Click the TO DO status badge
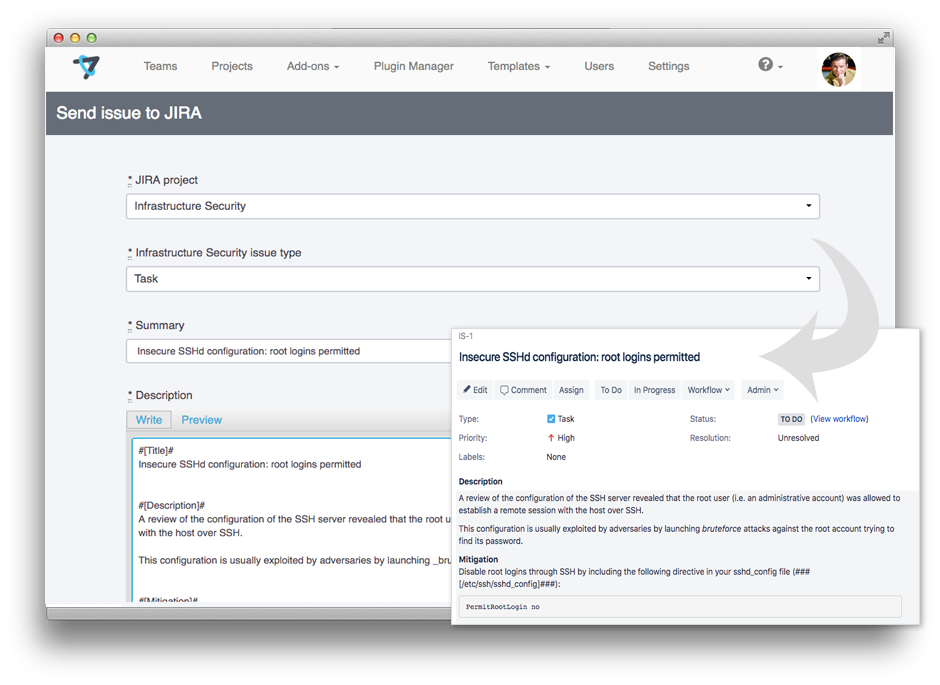Screen dimensions: 940x685 791,419
